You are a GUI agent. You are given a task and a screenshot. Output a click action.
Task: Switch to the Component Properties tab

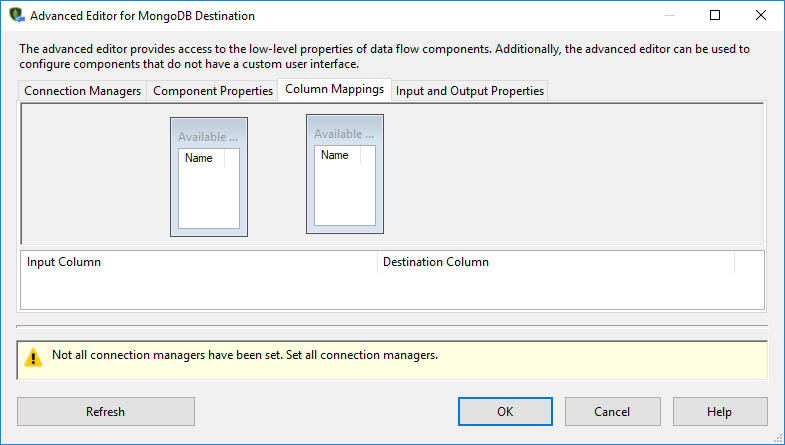212,91
